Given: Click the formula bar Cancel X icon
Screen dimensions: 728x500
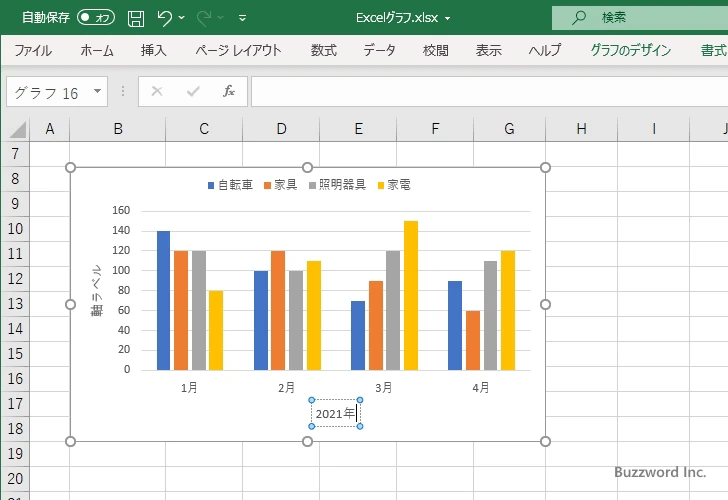Looking at the screenshot, I should pos(157,91).
